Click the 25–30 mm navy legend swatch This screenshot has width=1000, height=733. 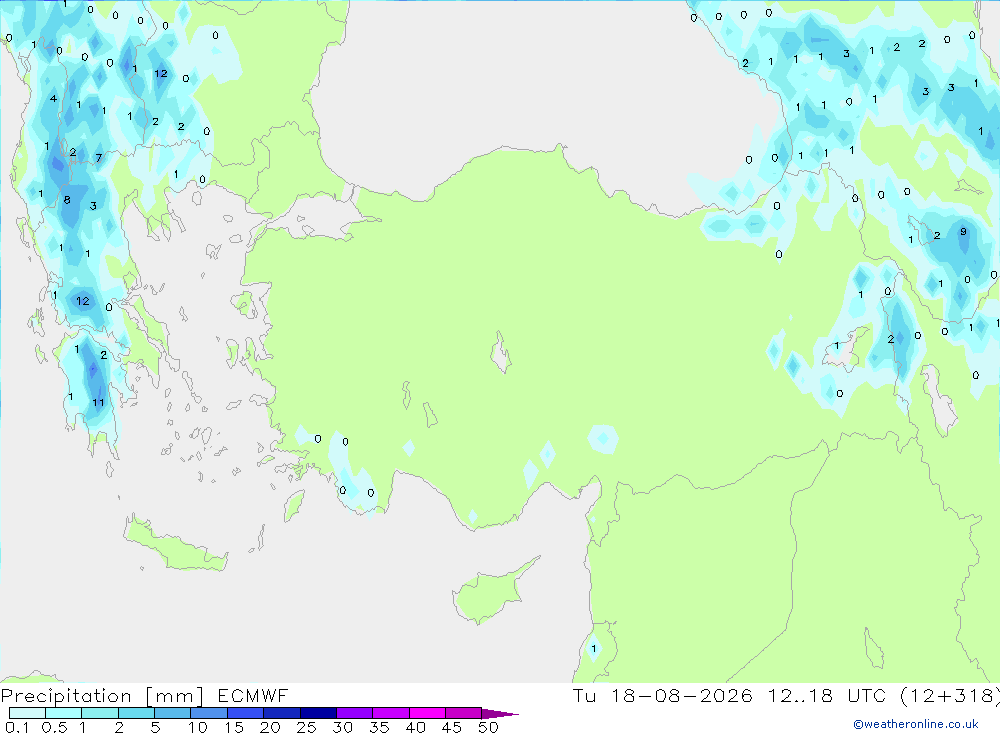[318, 713]
